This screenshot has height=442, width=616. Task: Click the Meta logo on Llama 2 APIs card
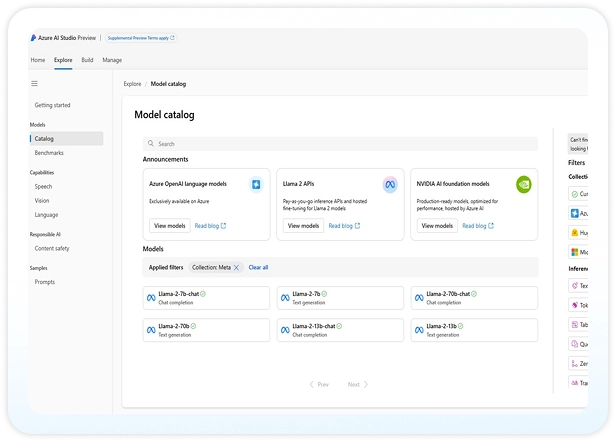[x=390, y=184]
